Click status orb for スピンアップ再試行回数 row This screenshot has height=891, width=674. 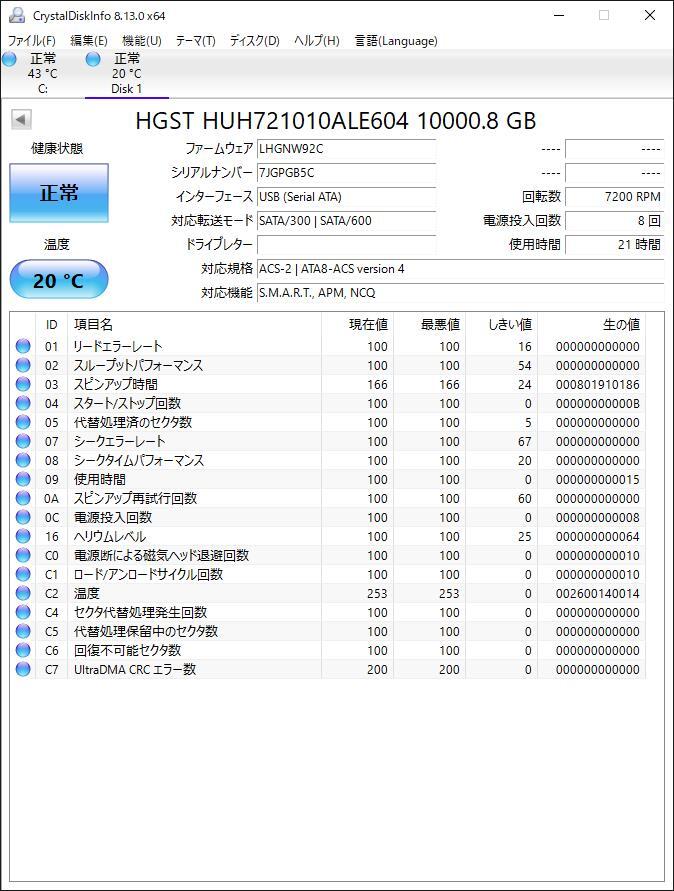click(23, 498)
